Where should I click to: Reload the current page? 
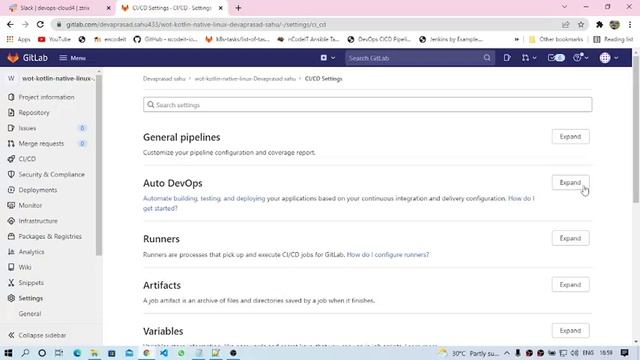click(40, 24)
